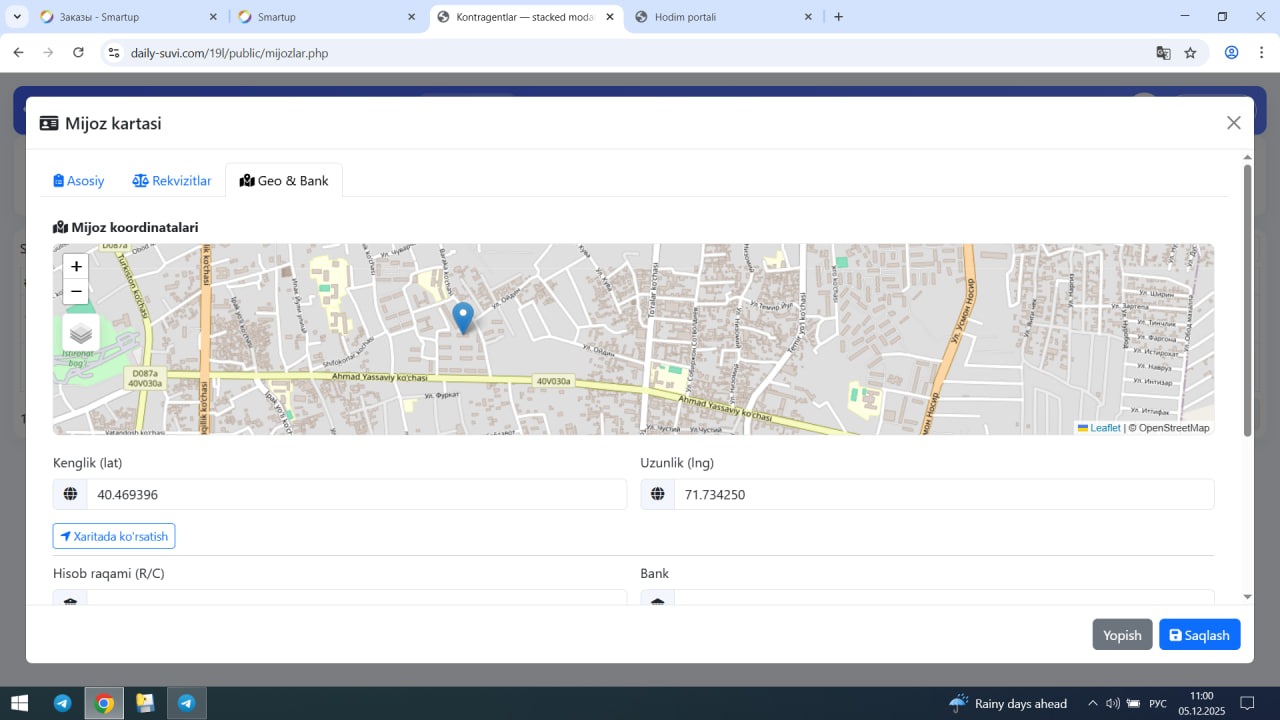Reload the page
Screen dimensions: 1280x720
(x=78, y=53)
